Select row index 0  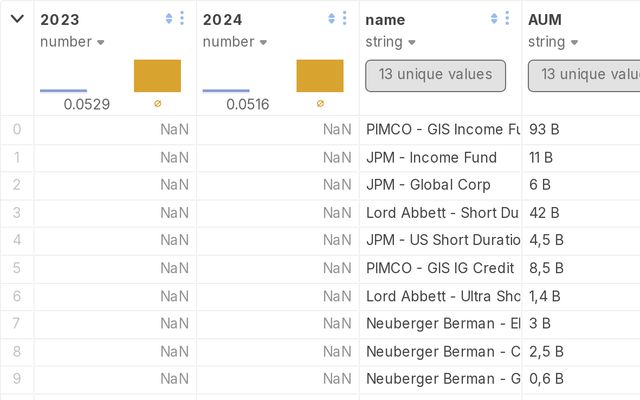[17, 129]
